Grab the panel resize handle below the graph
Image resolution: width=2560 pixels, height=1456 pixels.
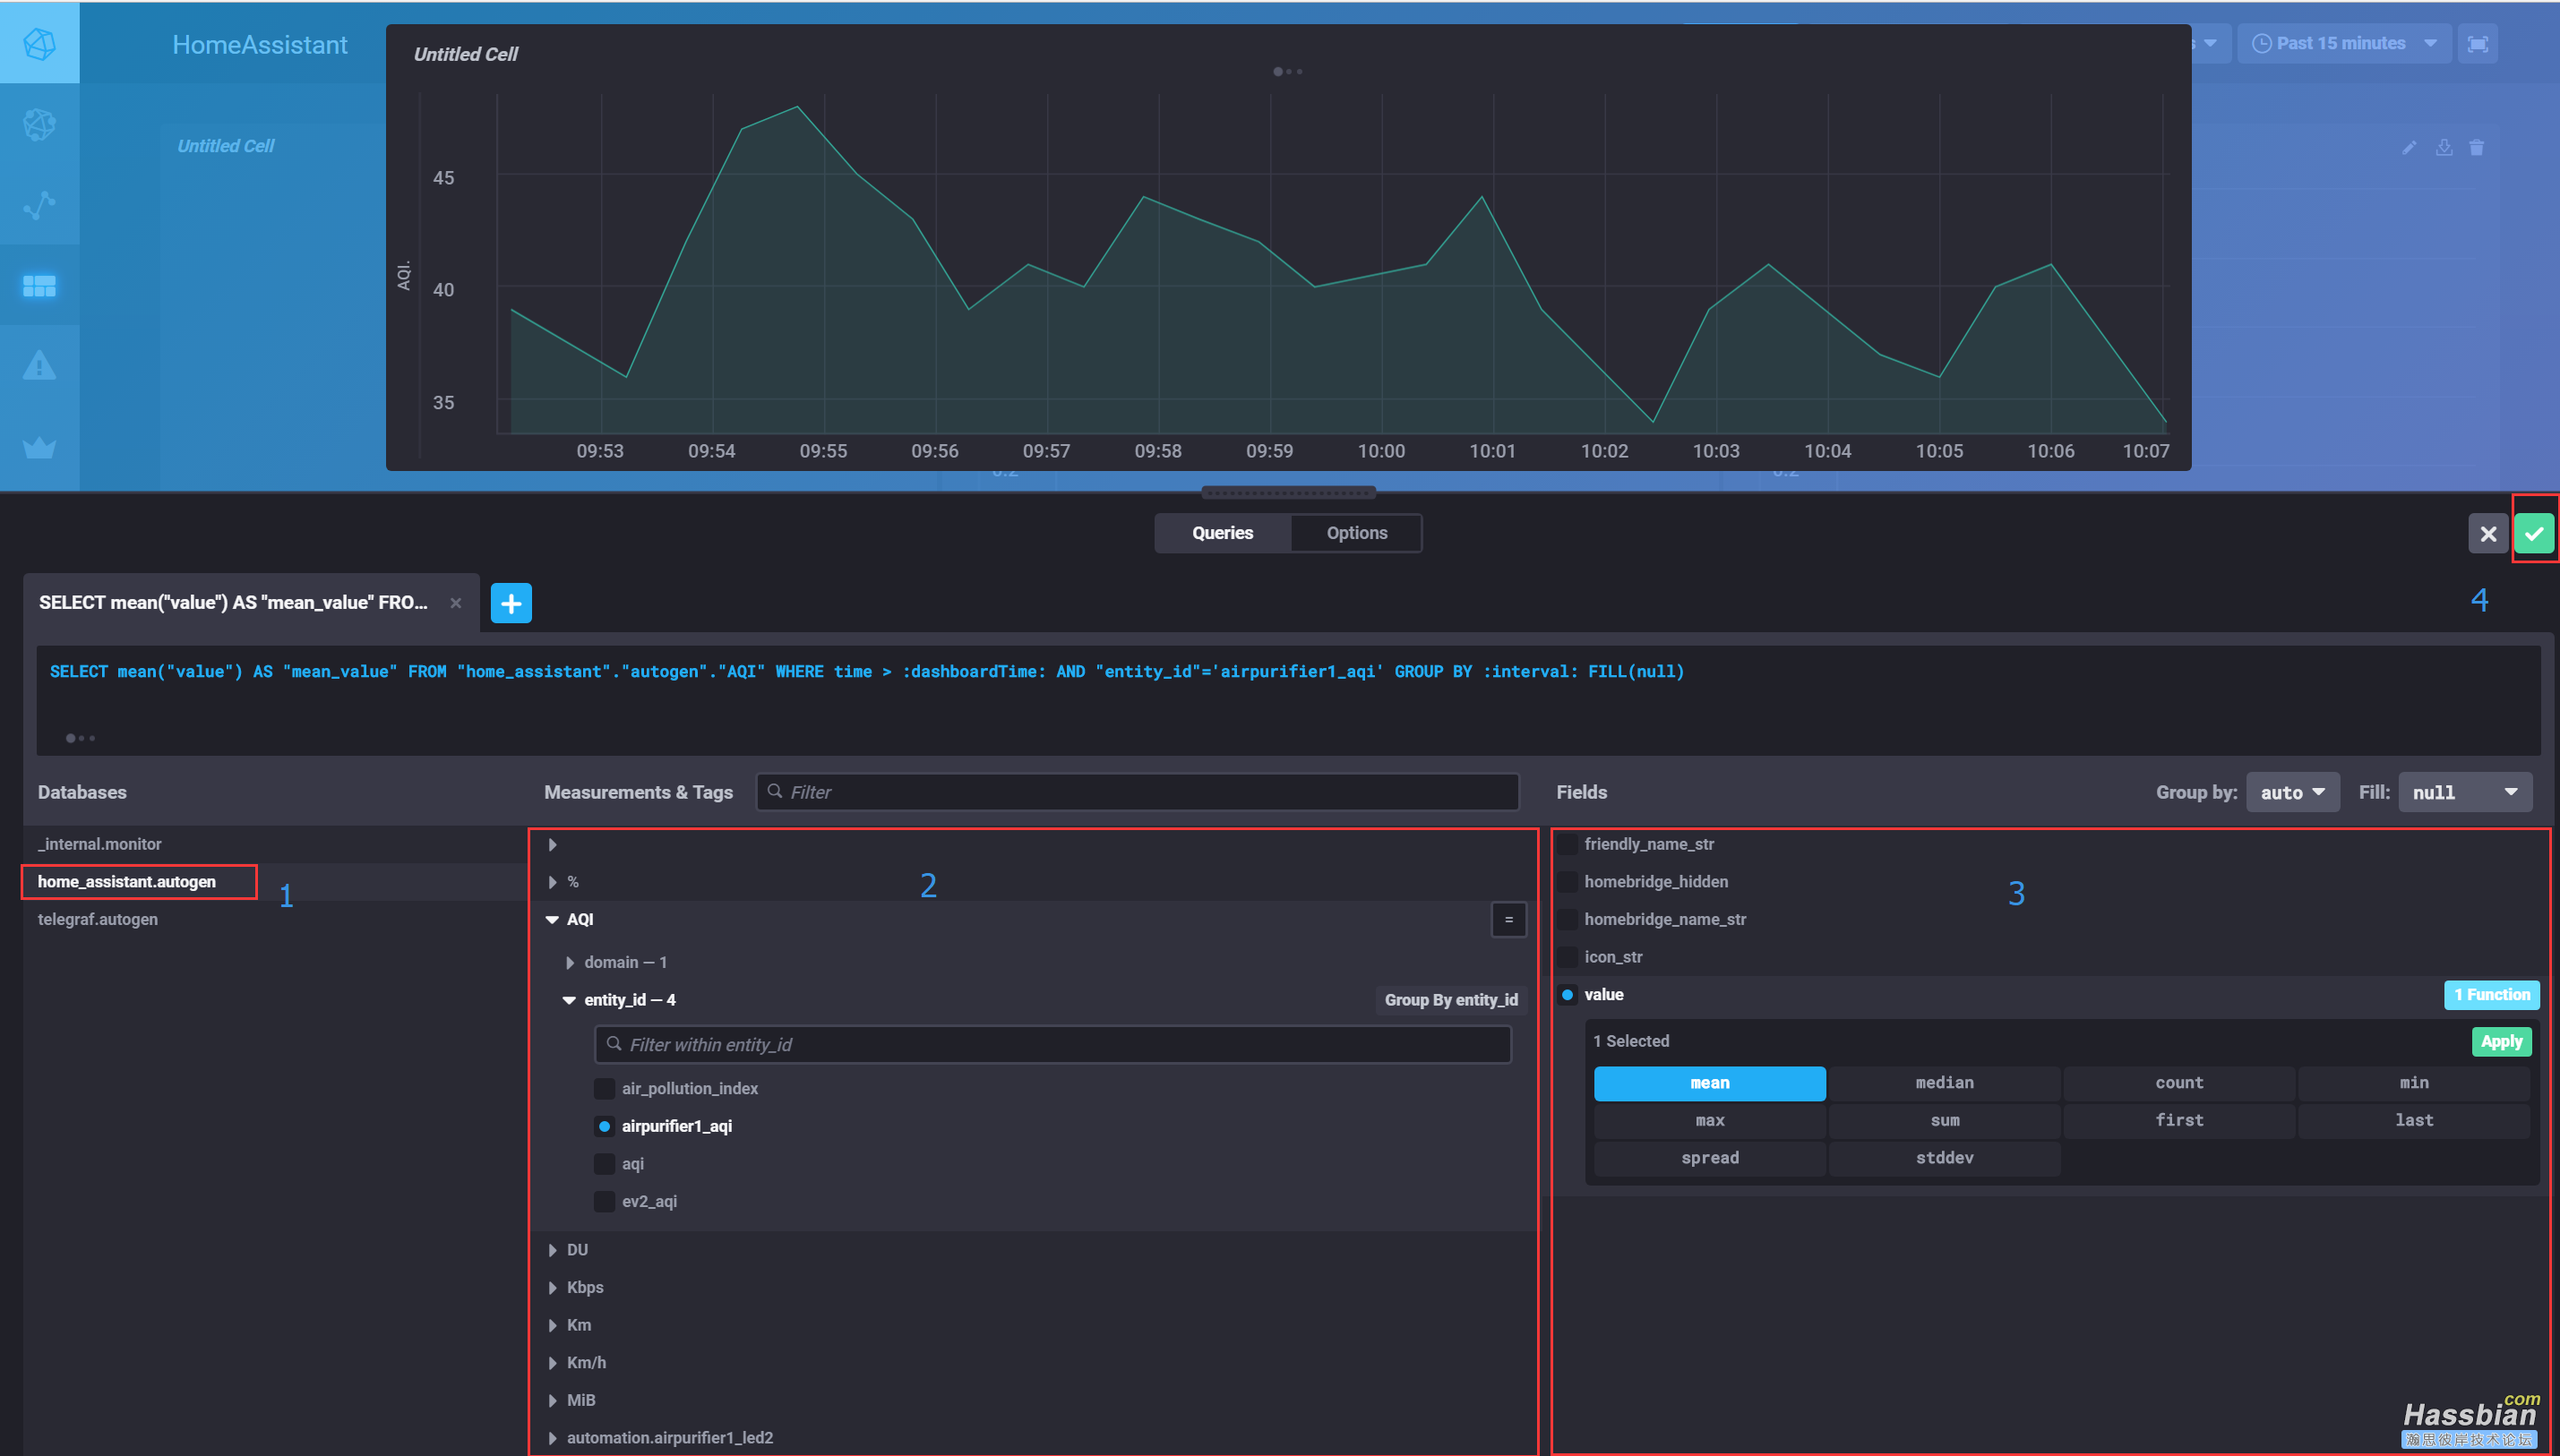click(x=1288, y=492)
